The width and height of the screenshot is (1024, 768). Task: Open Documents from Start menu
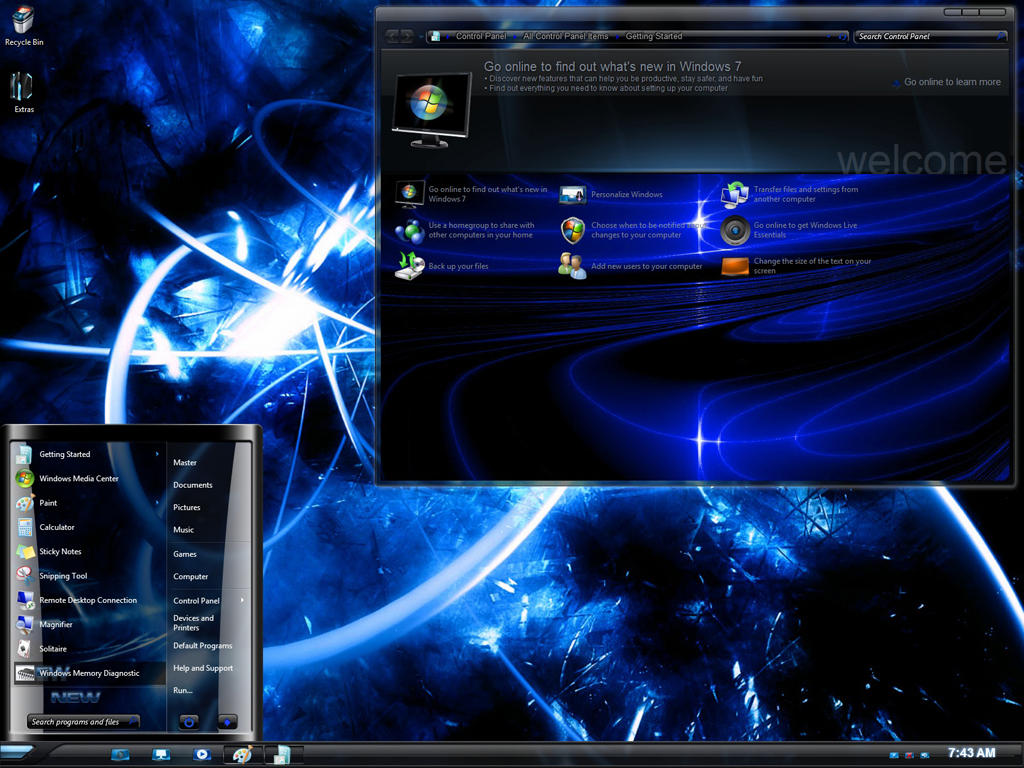pyautogui.click(x=193, y=485)
